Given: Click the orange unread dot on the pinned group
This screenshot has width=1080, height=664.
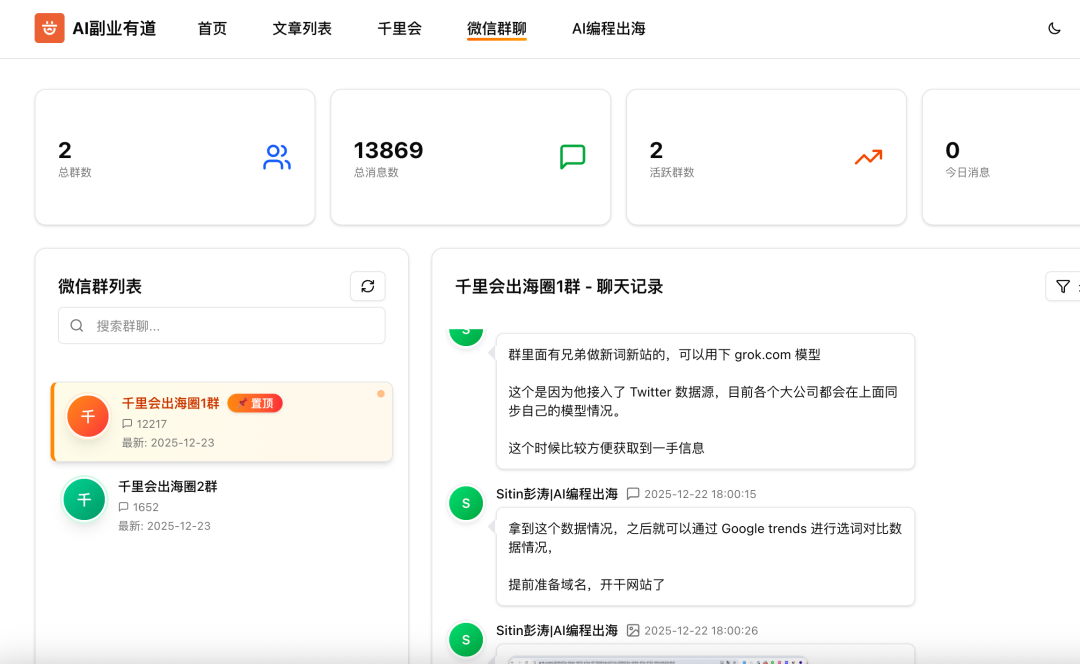Looking at the screenshot, I should coord(379,394).
